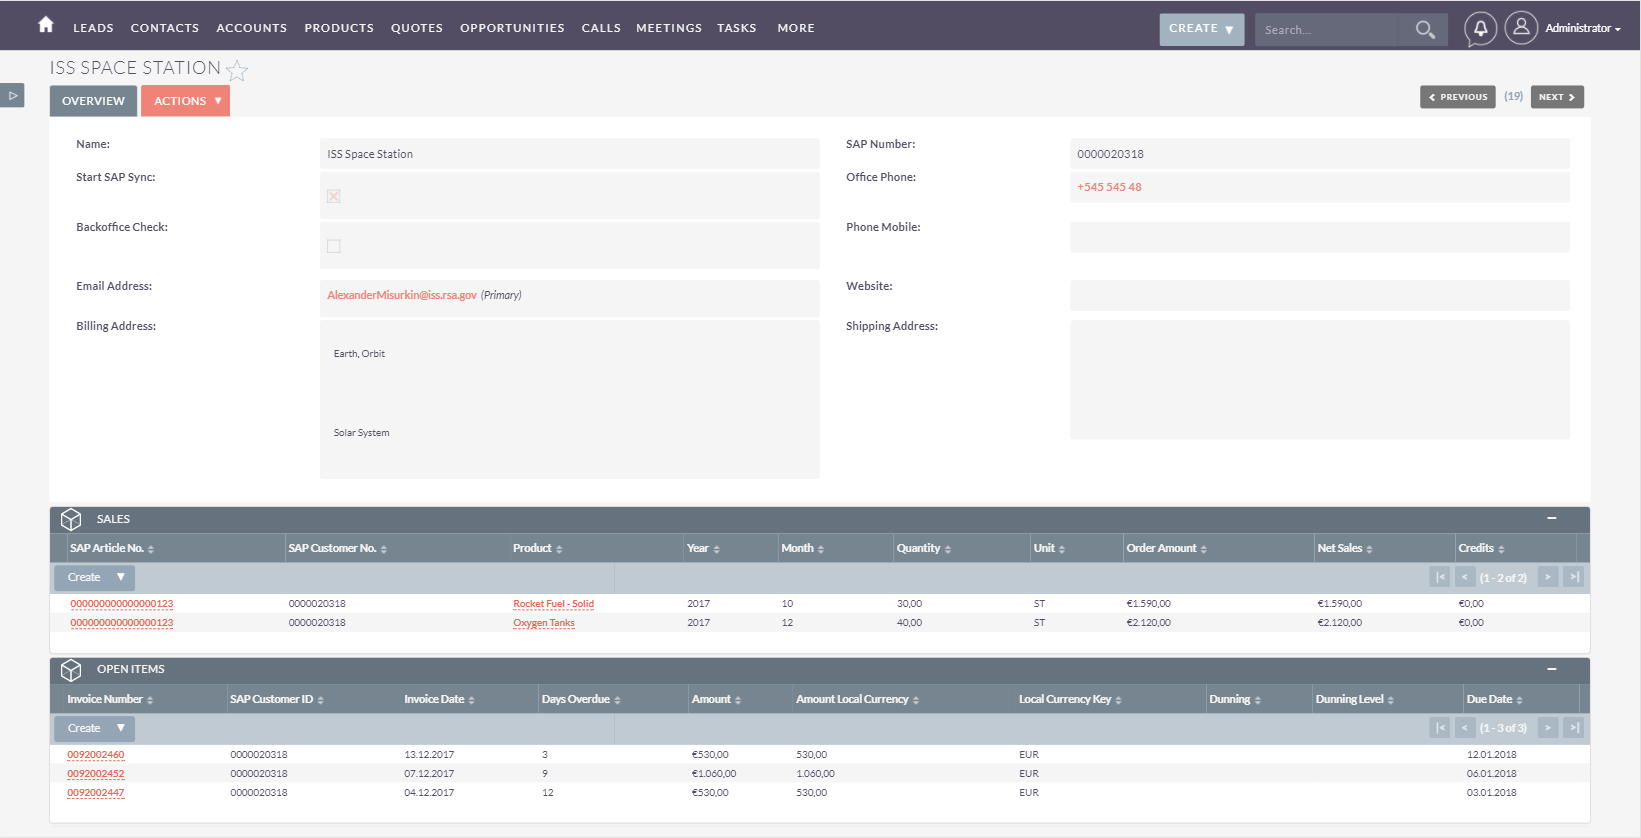Viewport: 1641px width, 838px height.
Task: Open the Contacts menu
Action: (x=165, y=28)
